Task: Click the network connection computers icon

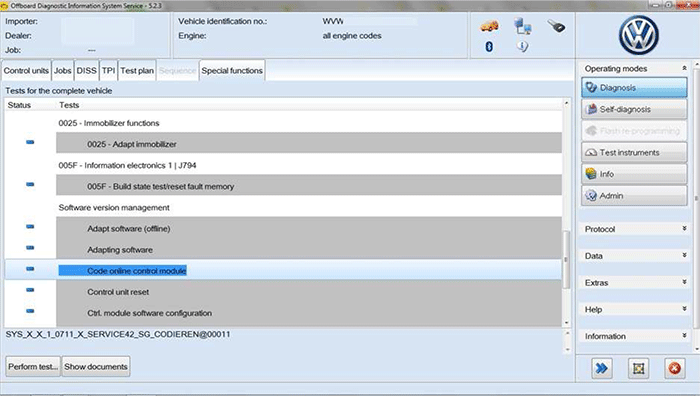Action: pos(522,26)
